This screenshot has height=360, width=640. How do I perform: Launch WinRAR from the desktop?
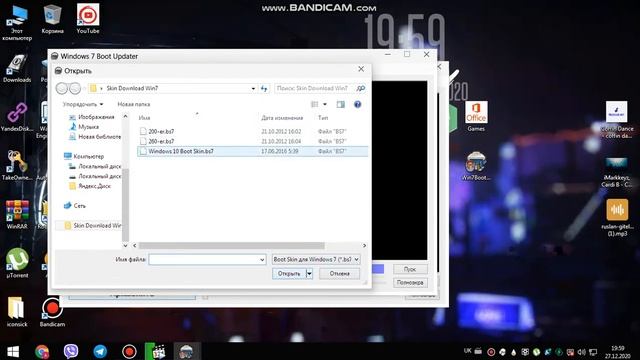[17, 215]
